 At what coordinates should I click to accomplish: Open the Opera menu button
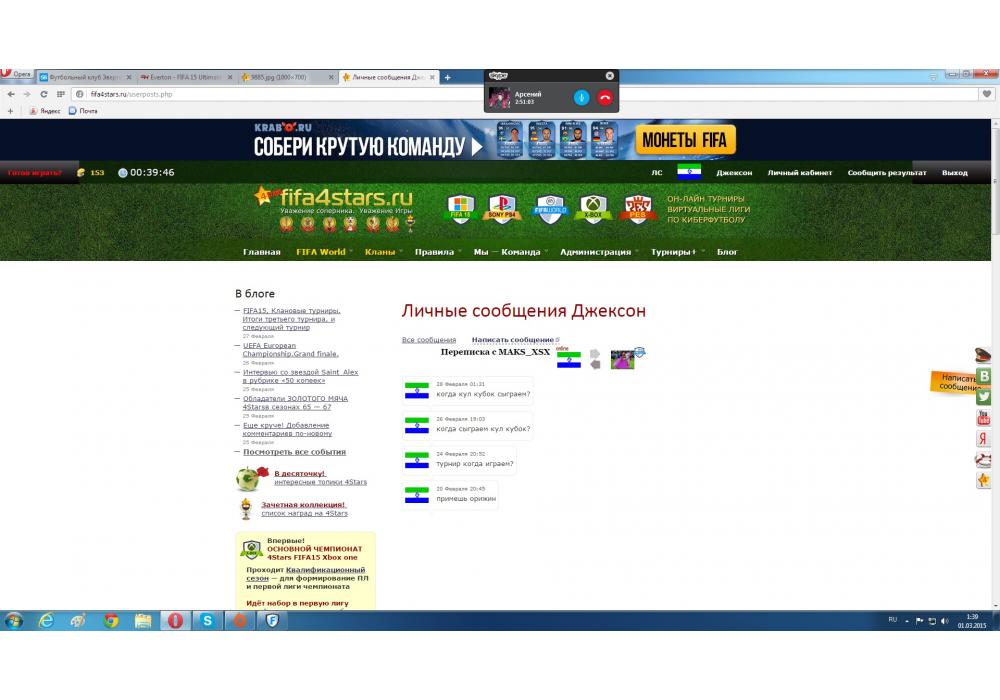(16, 75)
